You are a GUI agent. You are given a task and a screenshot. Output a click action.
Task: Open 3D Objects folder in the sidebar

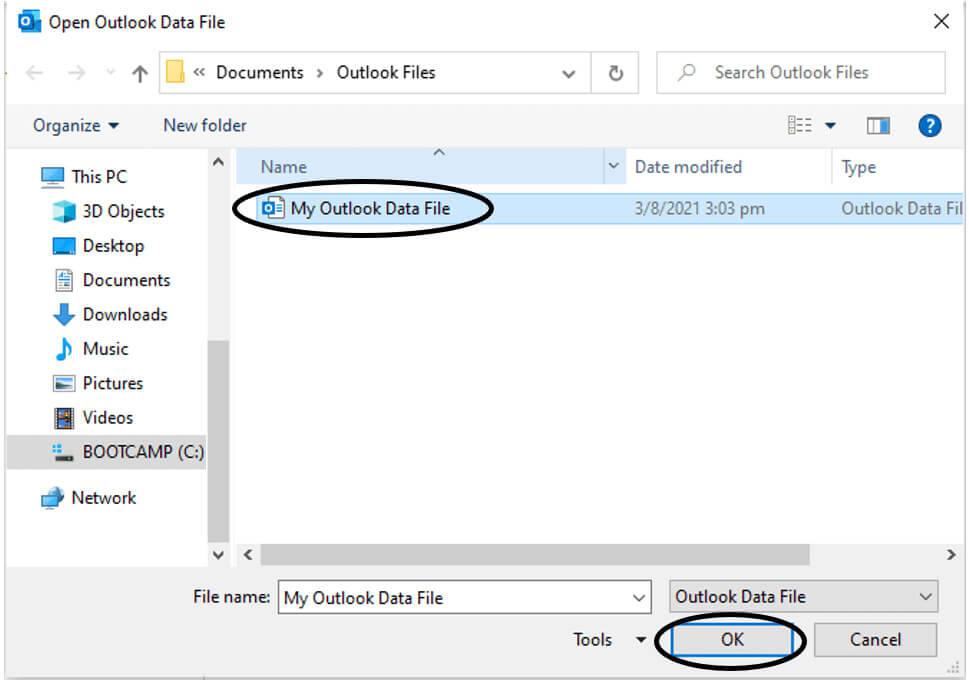(x=124, y=211)
